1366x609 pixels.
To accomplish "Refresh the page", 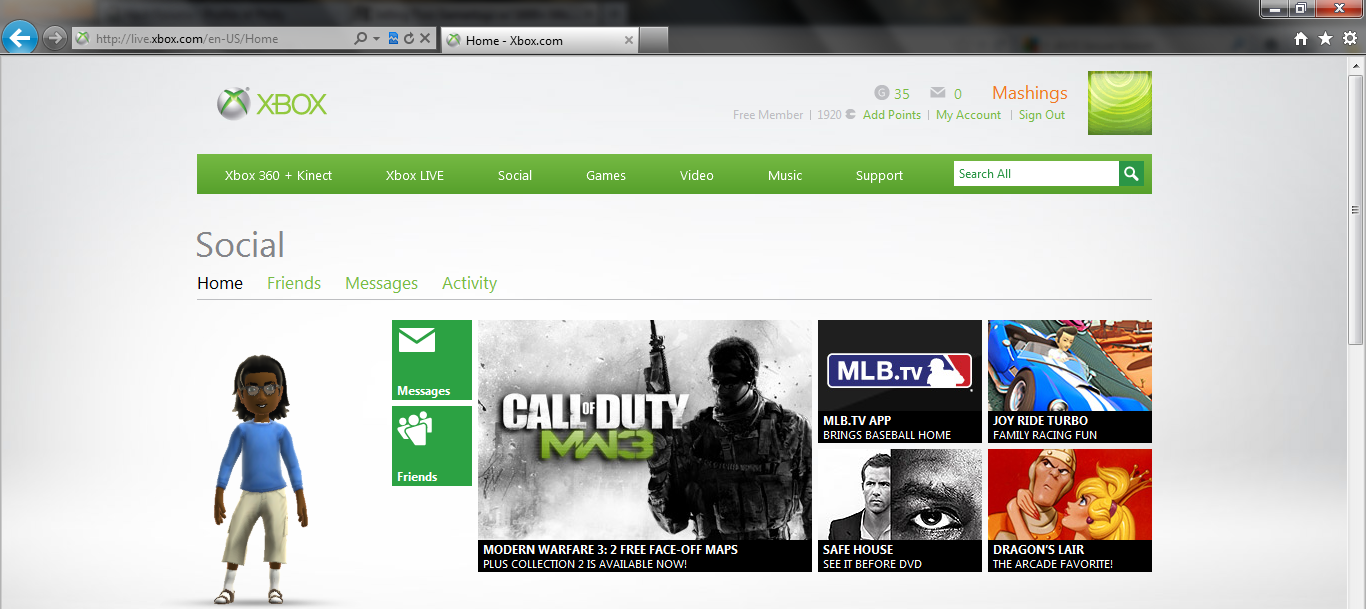I will pos(409,38).
